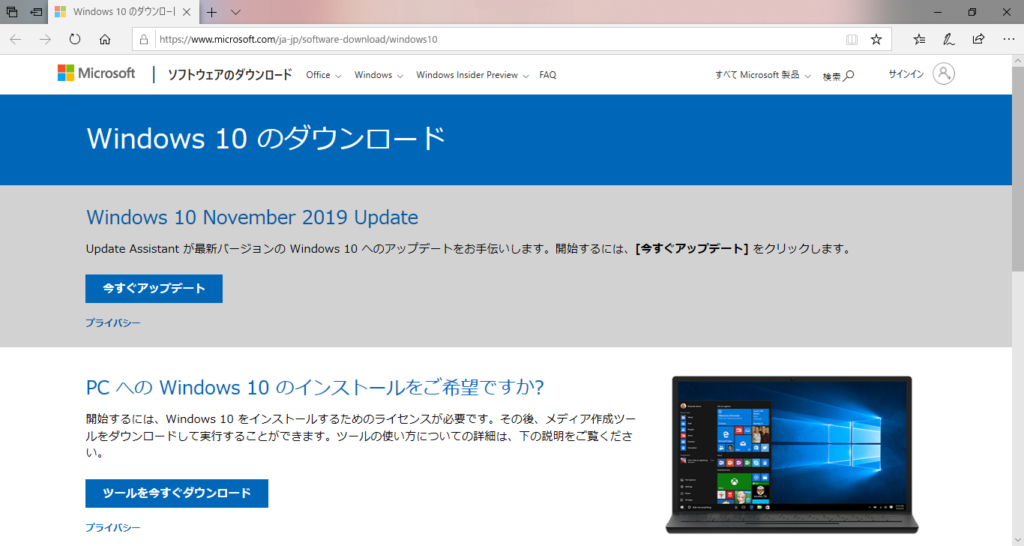
Task: Click the Microsoft logo
Action: (96, 73)
